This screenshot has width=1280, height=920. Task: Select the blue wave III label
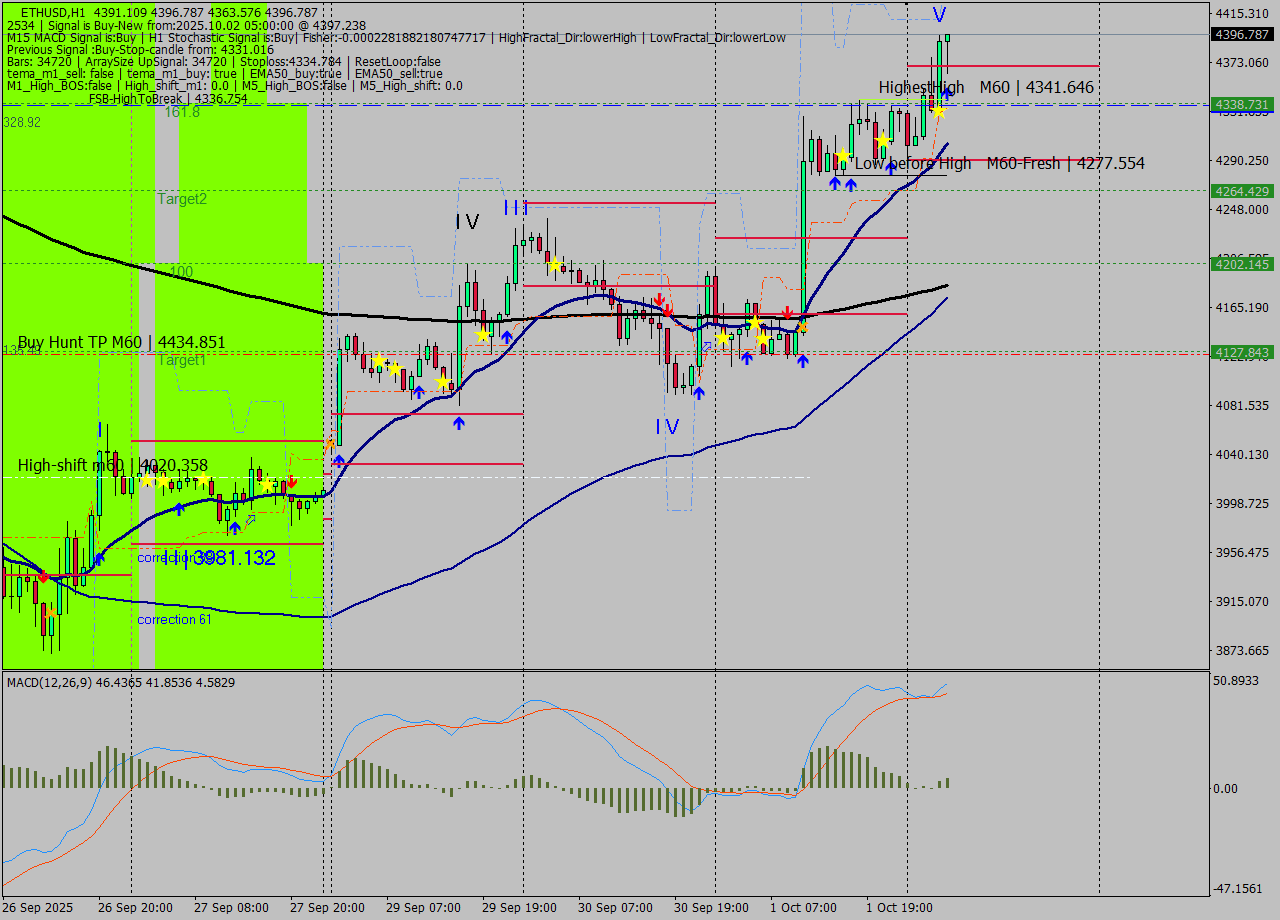coord(516,208)
